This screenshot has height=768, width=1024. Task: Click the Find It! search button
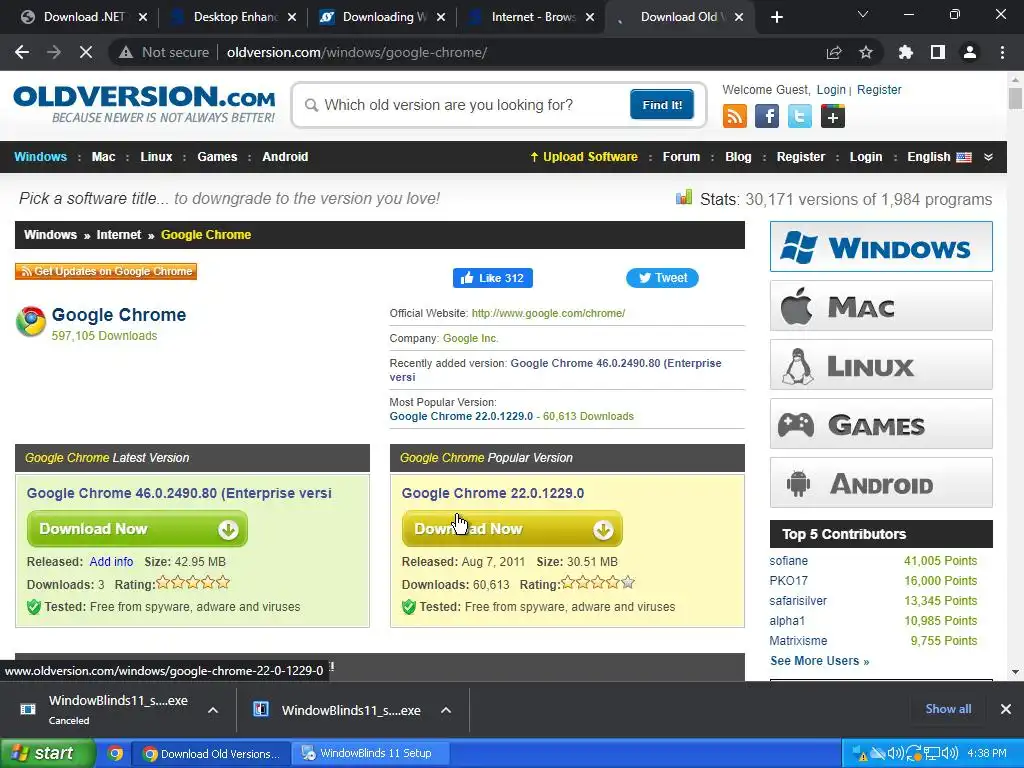point(662,104)
